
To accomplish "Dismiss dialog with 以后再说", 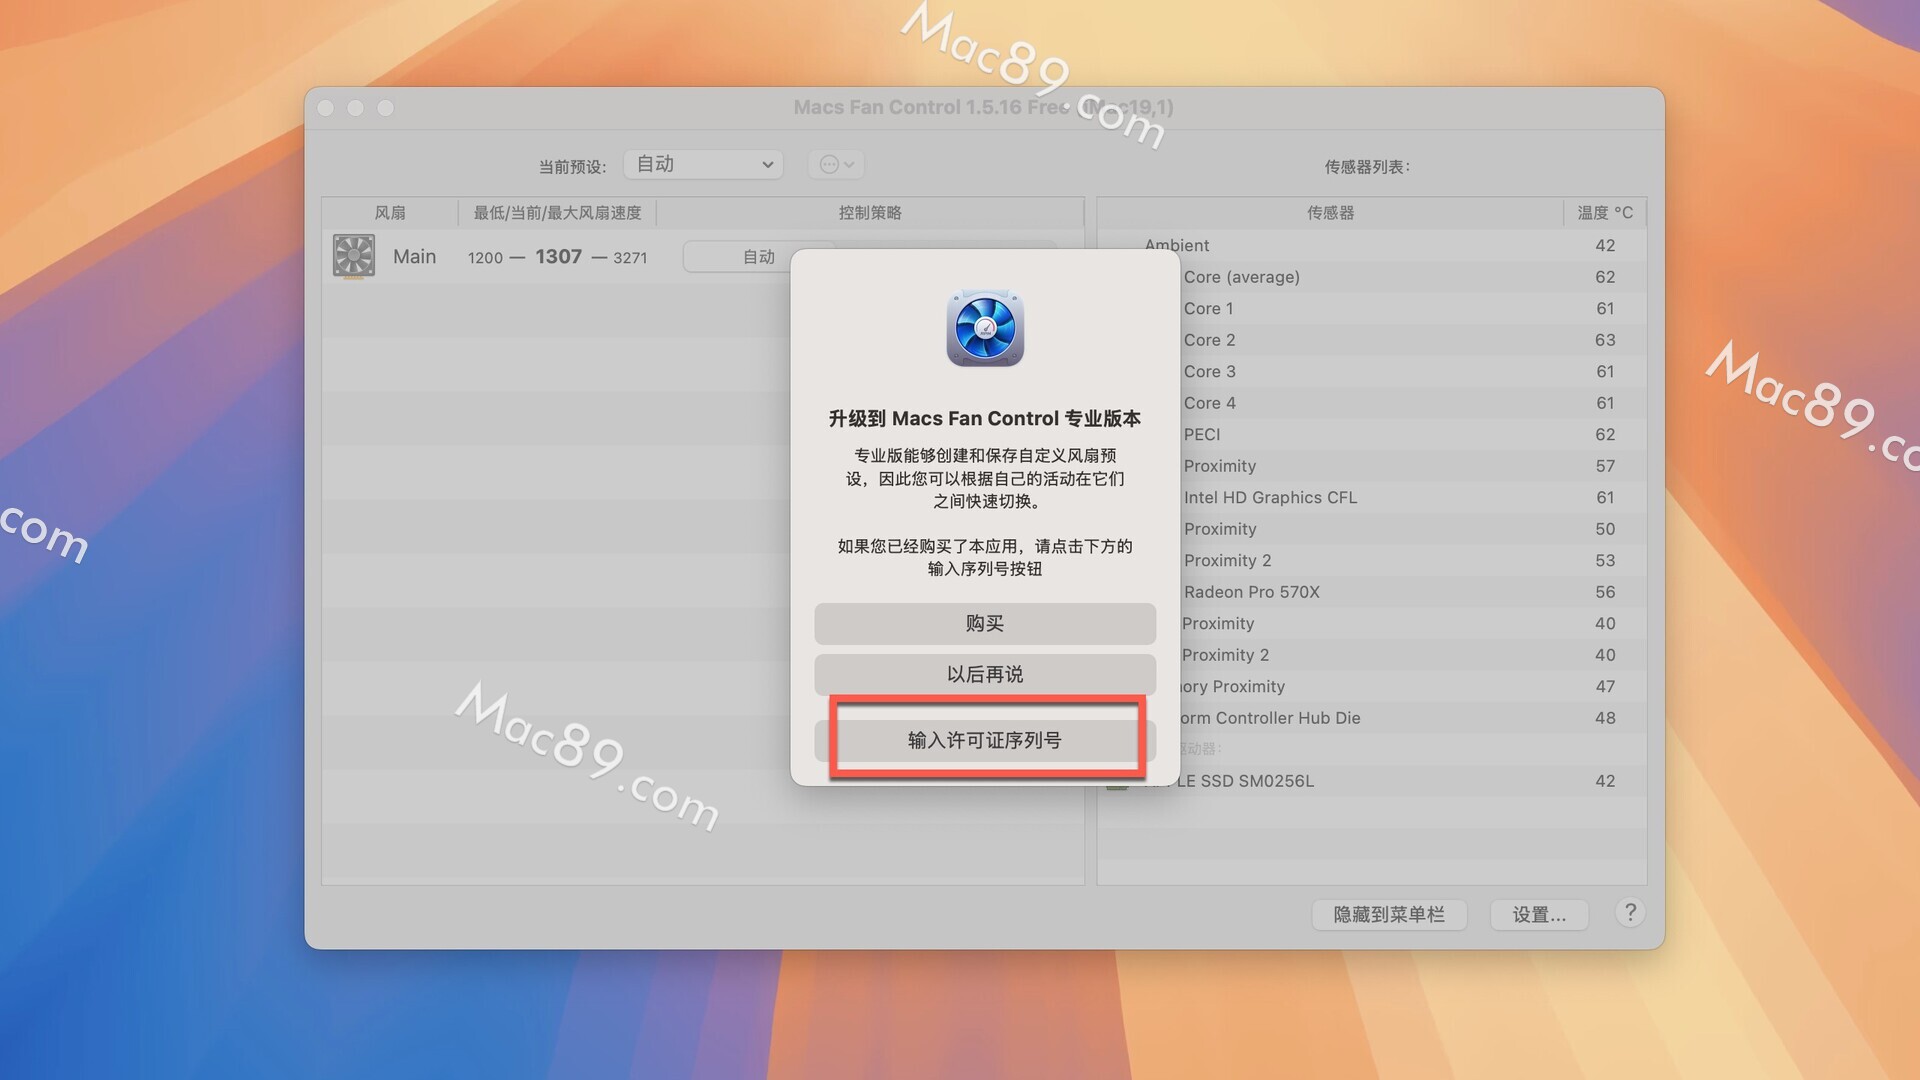I will pos(985,674).
